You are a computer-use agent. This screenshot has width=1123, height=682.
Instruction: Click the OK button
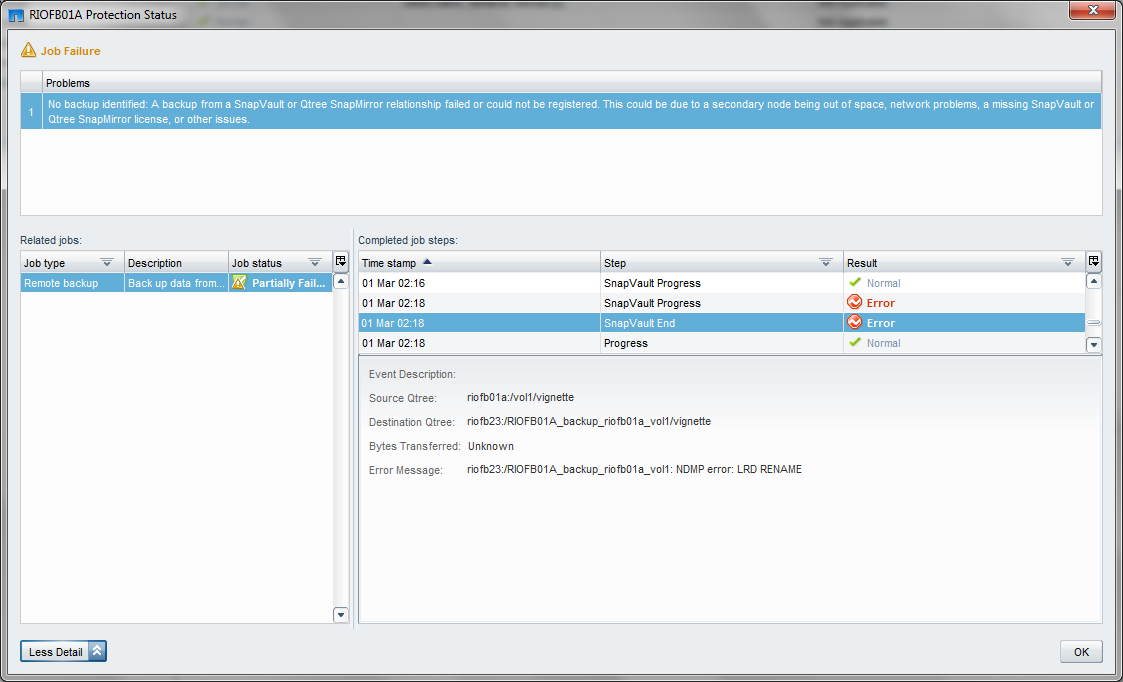click(x=1081, y=651)
